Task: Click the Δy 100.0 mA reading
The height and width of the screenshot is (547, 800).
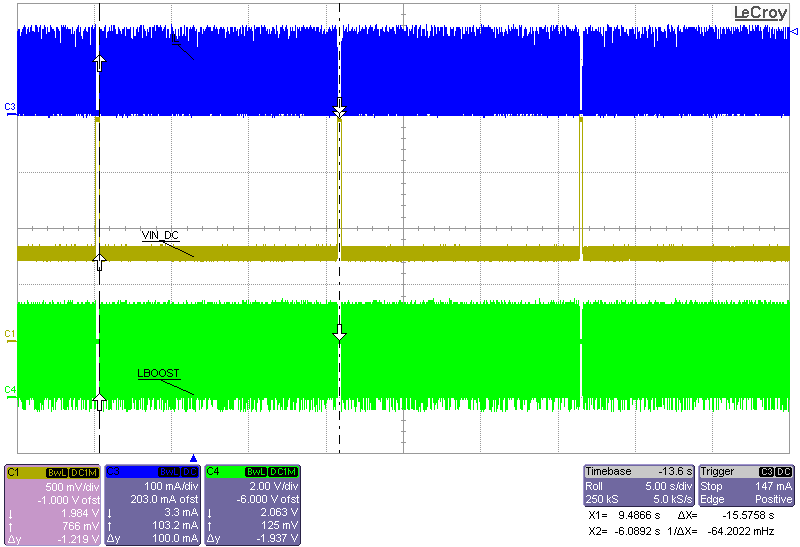Action: tap(153, 538)
